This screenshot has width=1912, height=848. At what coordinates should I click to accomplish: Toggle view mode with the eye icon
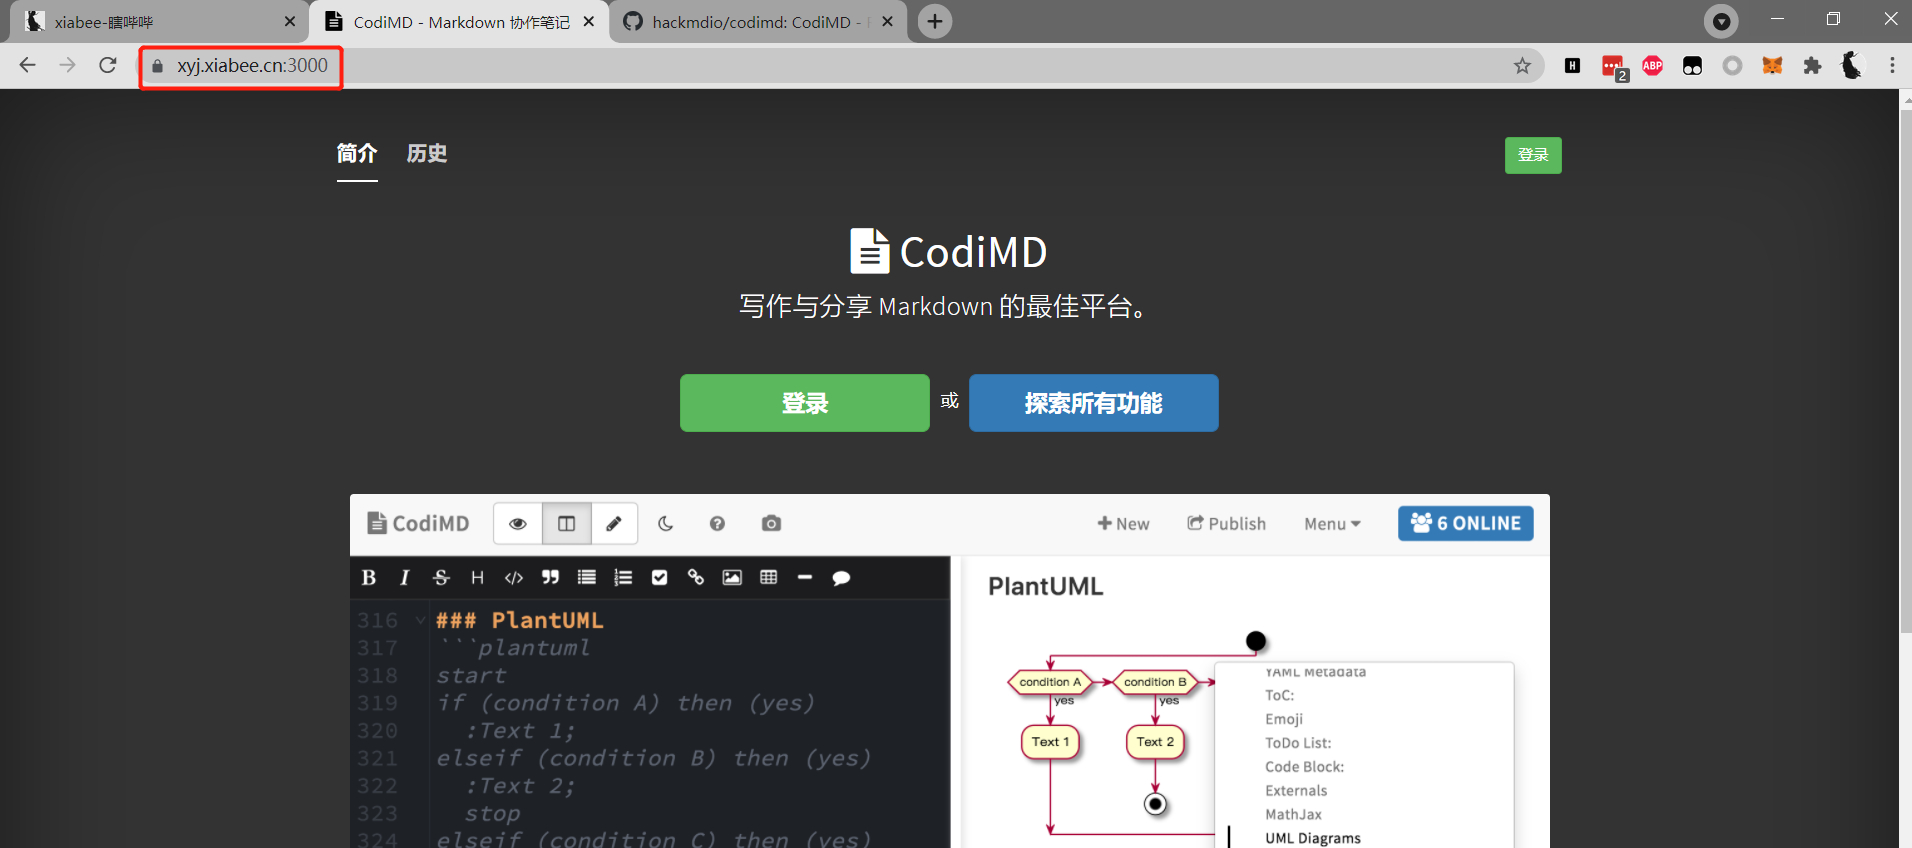(x=518, y=524)
